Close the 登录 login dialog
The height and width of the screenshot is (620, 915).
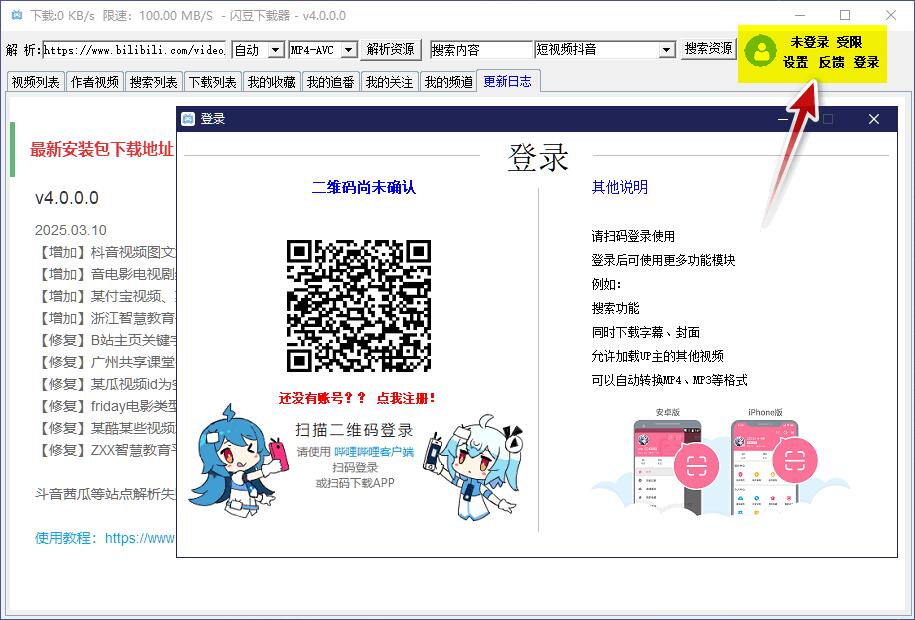(x=874, y=119)
